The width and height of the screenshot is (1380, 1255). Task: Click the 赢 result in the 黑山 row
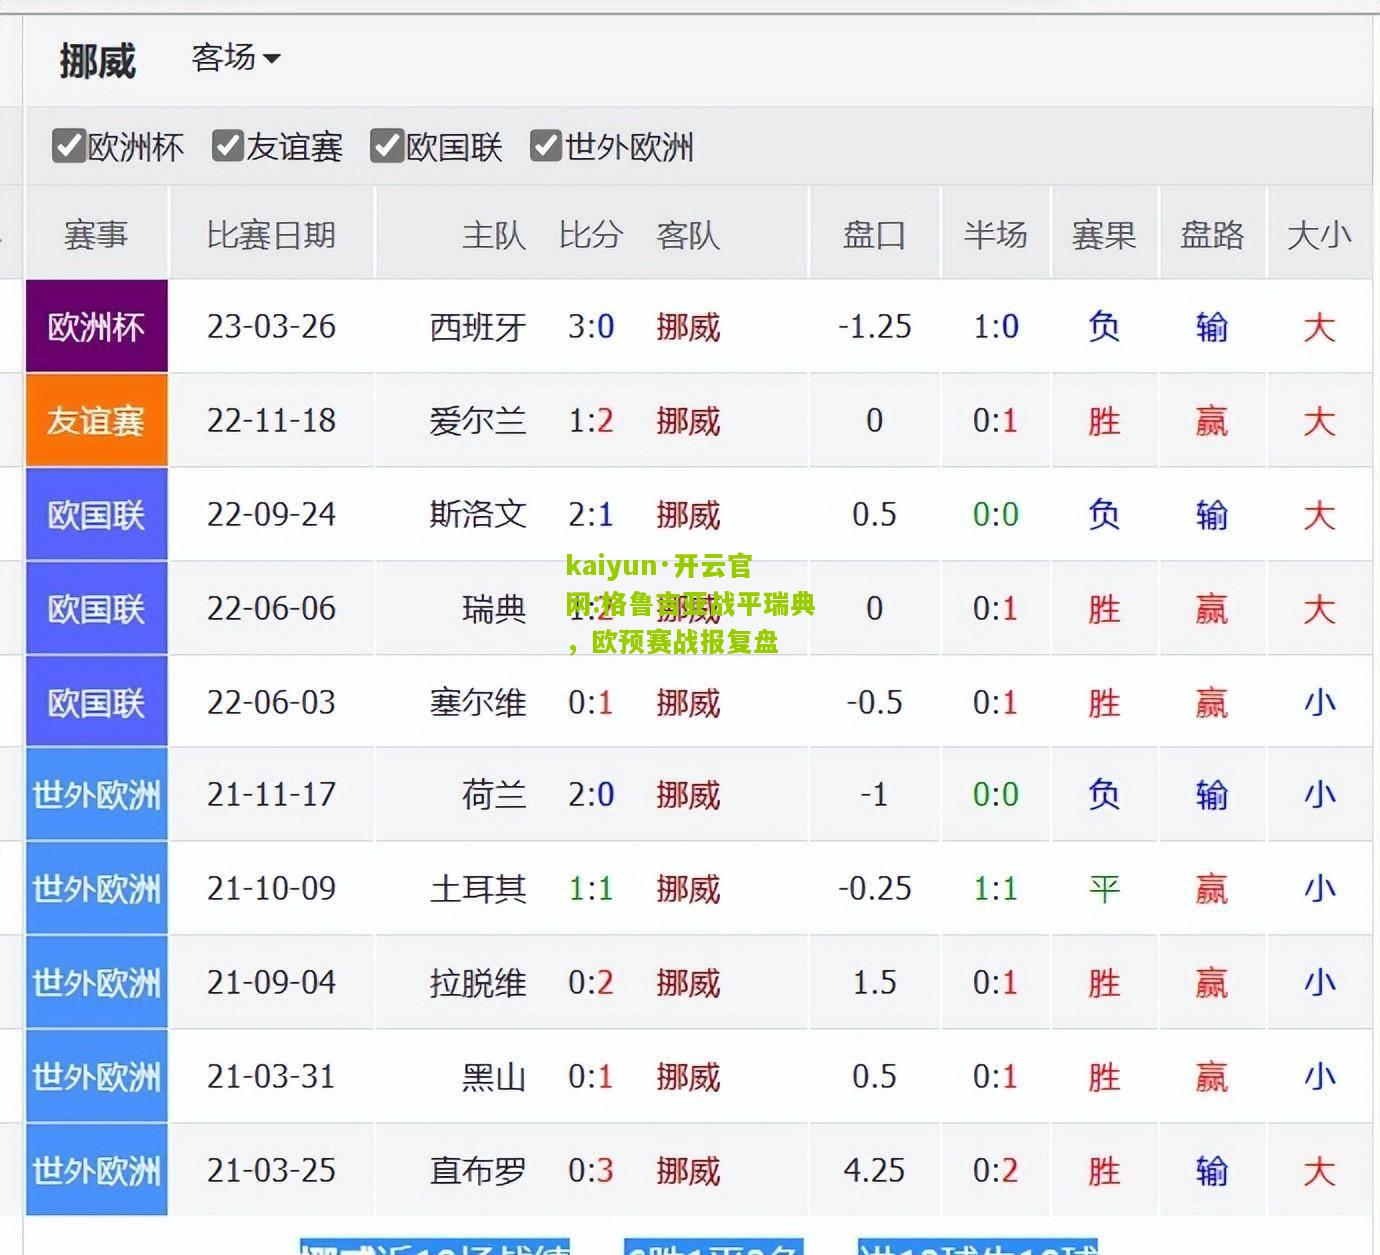pos(1212,1076)
